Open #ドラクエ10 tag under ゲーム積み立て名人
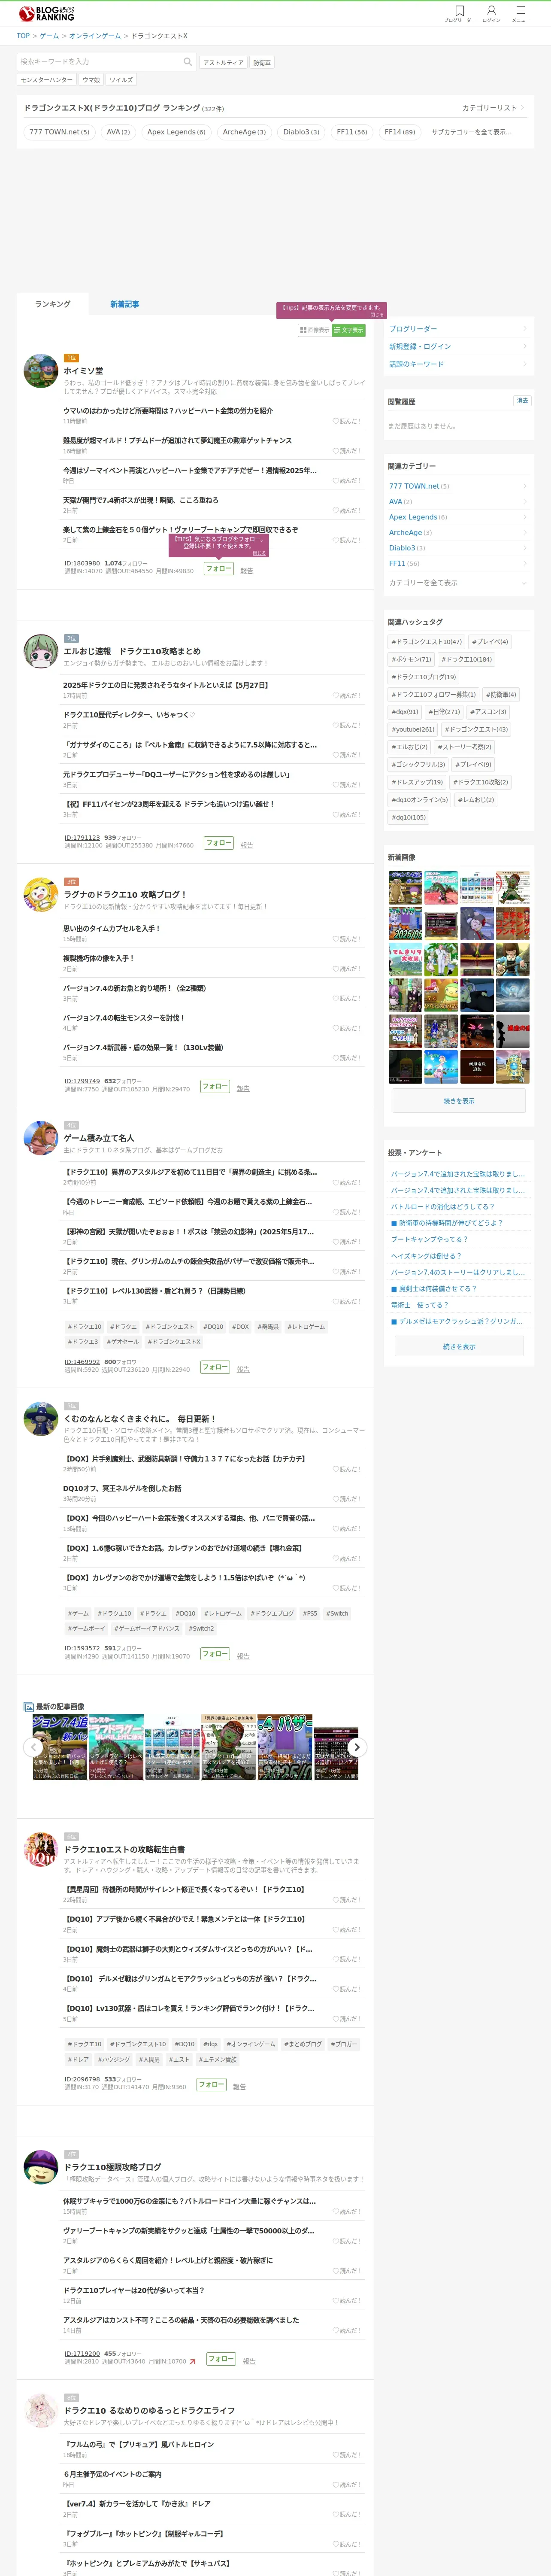Viewport: 551px width, 2576px height. point(85,1327)
